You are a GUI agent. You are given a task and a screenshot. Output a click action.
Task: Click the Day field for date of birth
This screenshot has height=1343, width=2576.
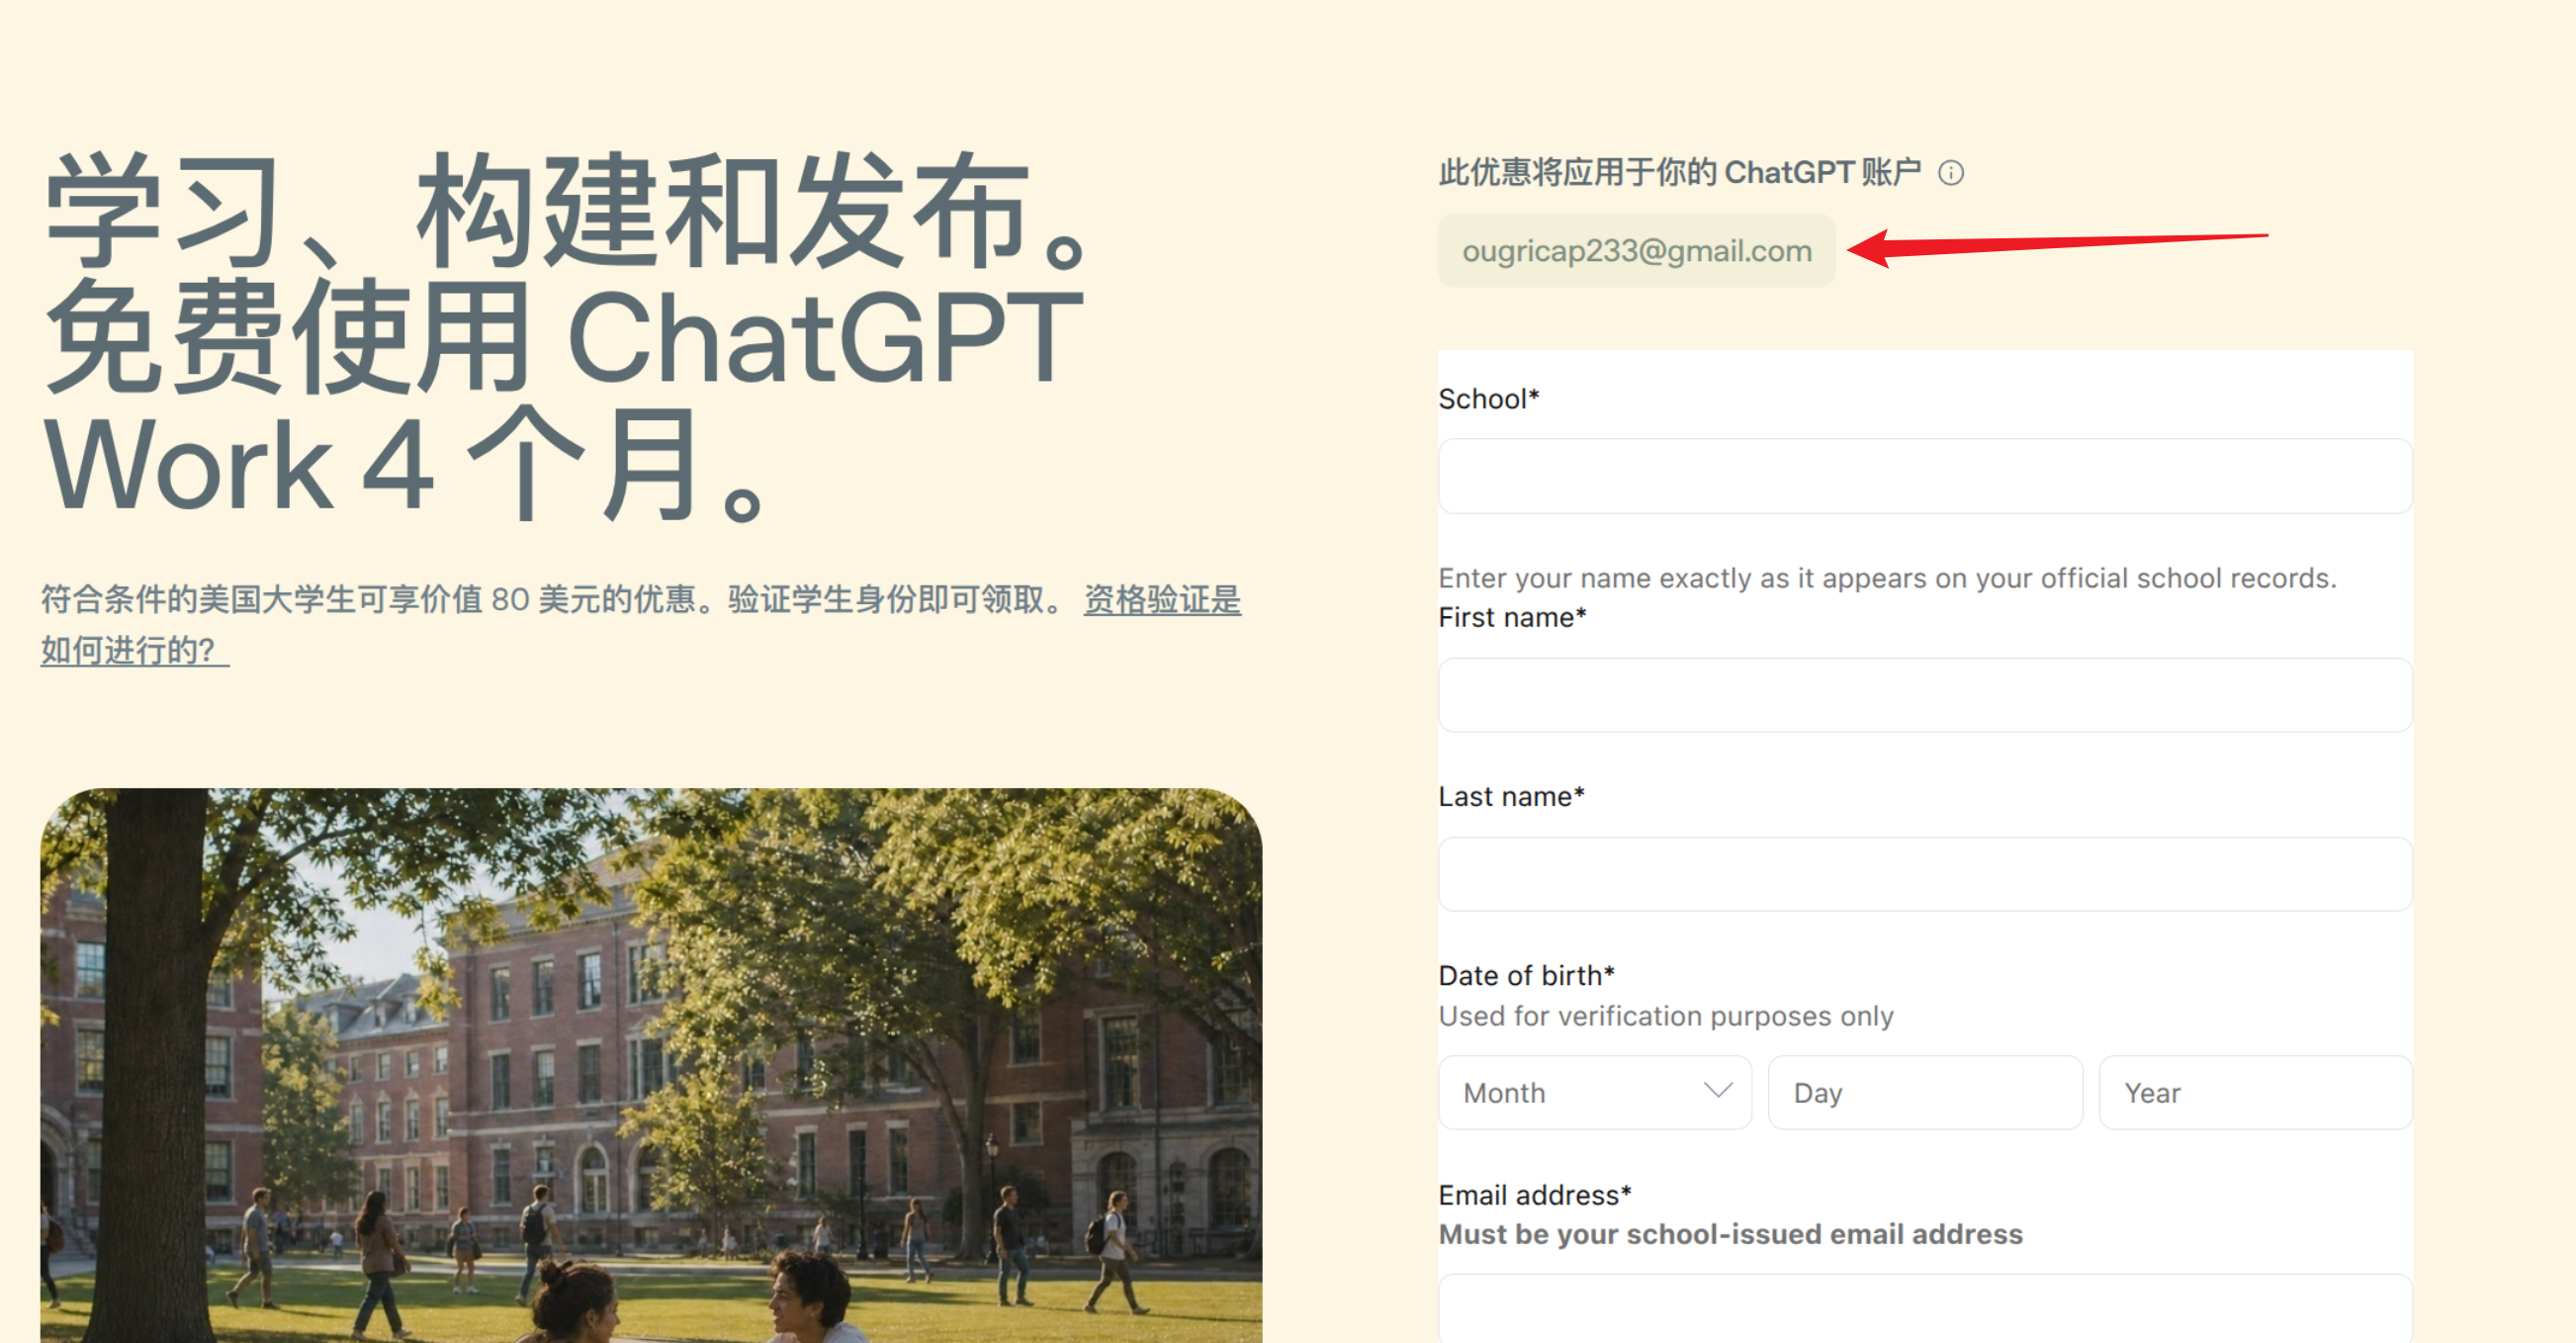coord(1925,1093)
